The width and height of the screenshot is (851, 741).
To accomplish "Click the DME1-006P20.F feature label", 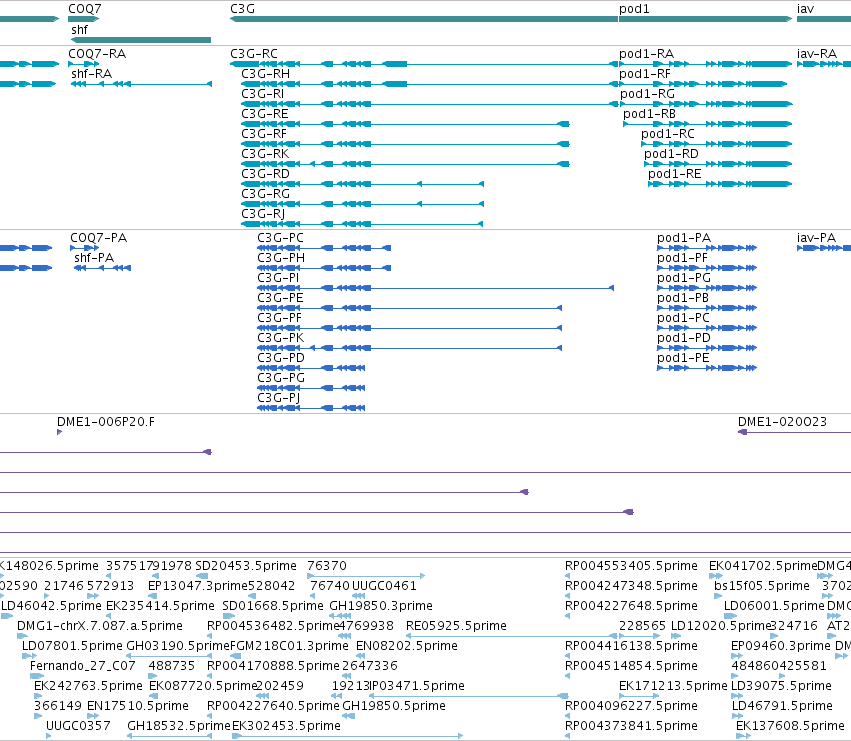I will tap(106, 422).
